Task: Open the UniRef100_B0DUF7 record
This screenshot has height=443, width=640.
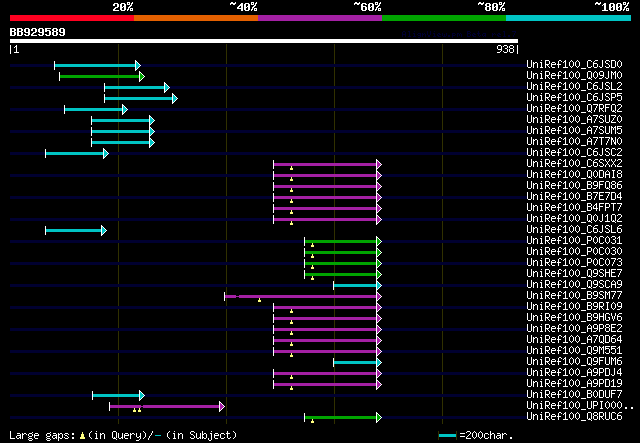Action: click(x=574, y=395)
